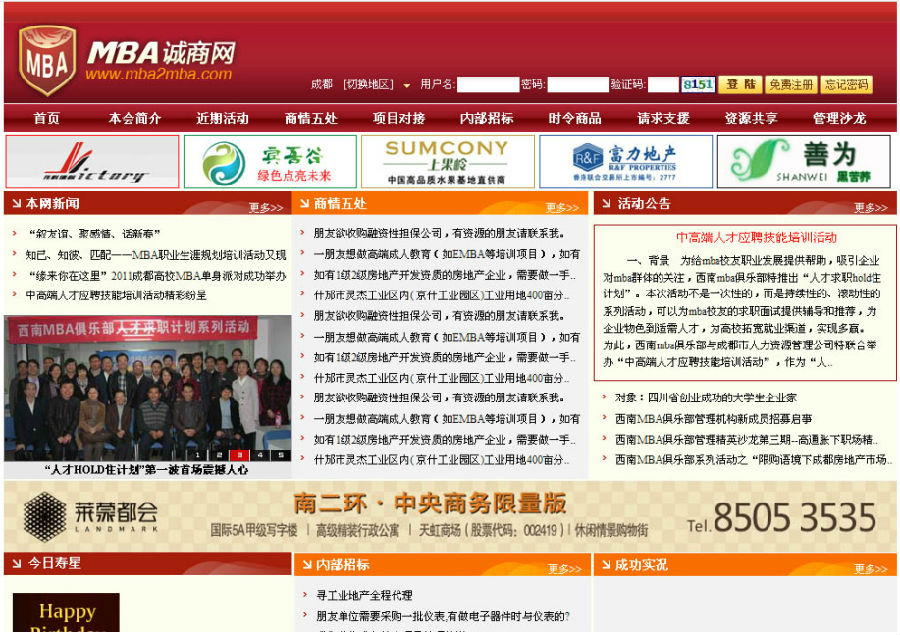Click the MBA shield logo
This screenshot has height=635, width=900.
(46, 61)
